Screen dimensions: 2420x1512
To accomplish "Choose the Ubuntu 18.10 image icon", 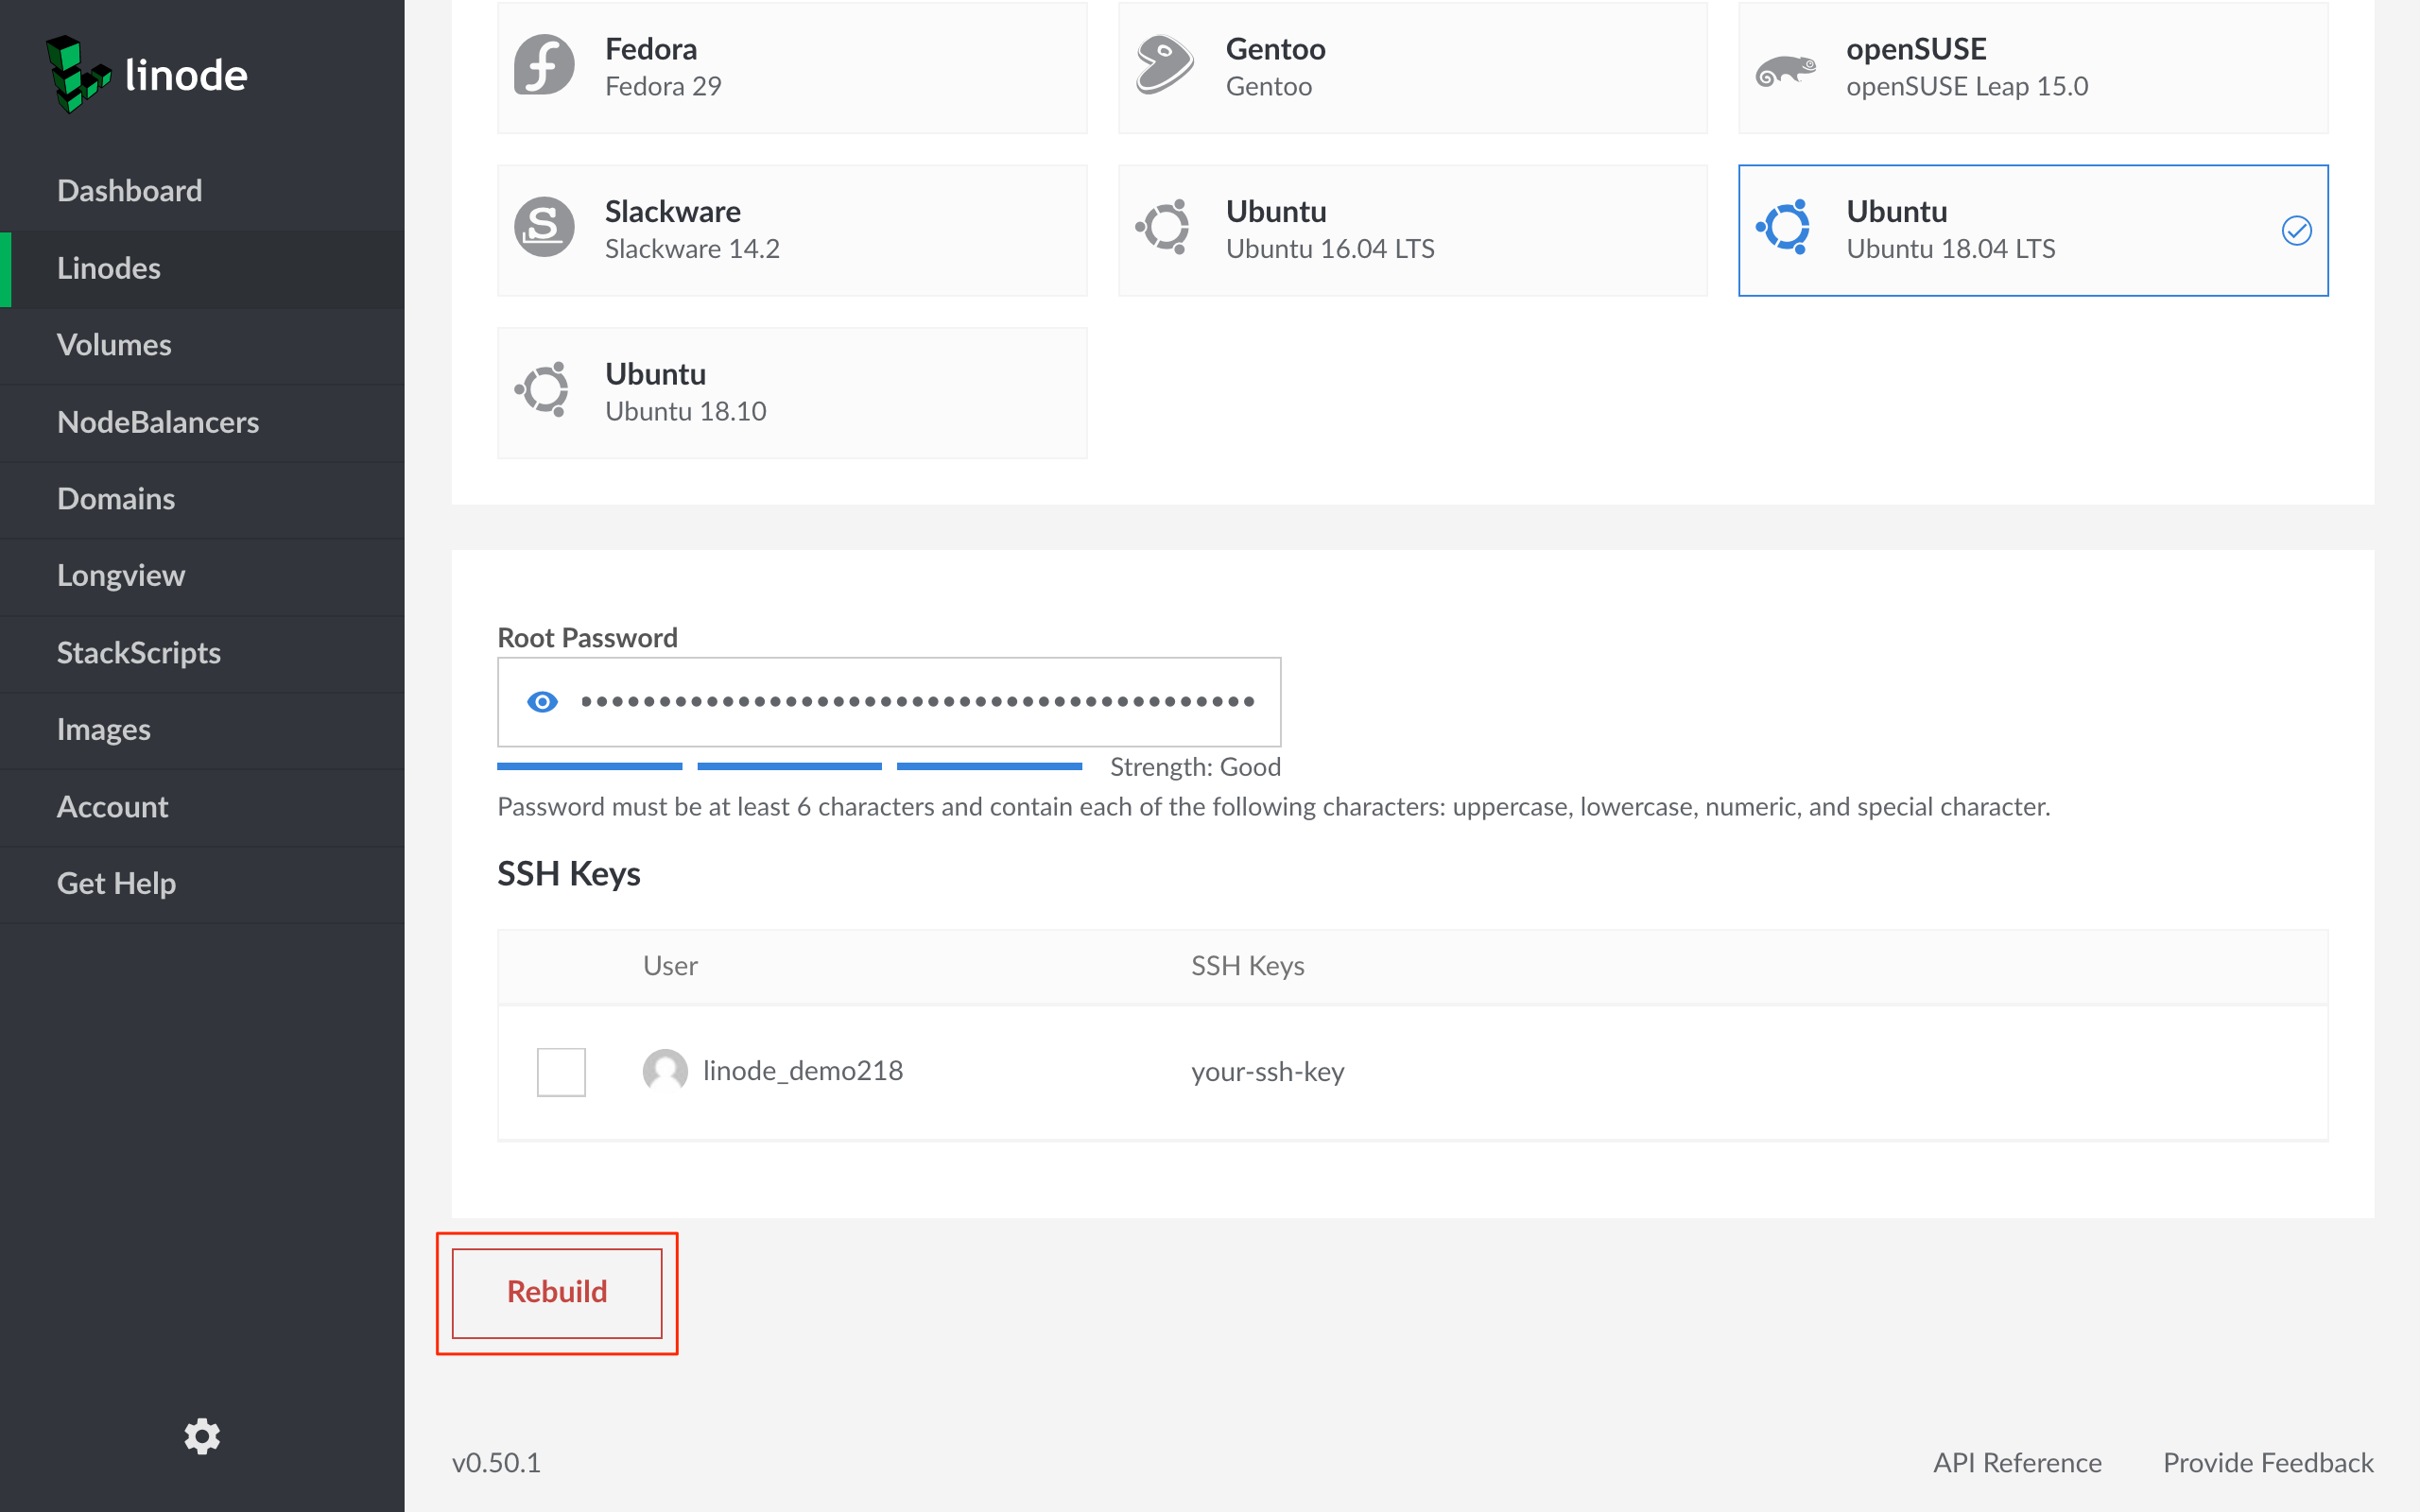I will [x=544, y=390].
